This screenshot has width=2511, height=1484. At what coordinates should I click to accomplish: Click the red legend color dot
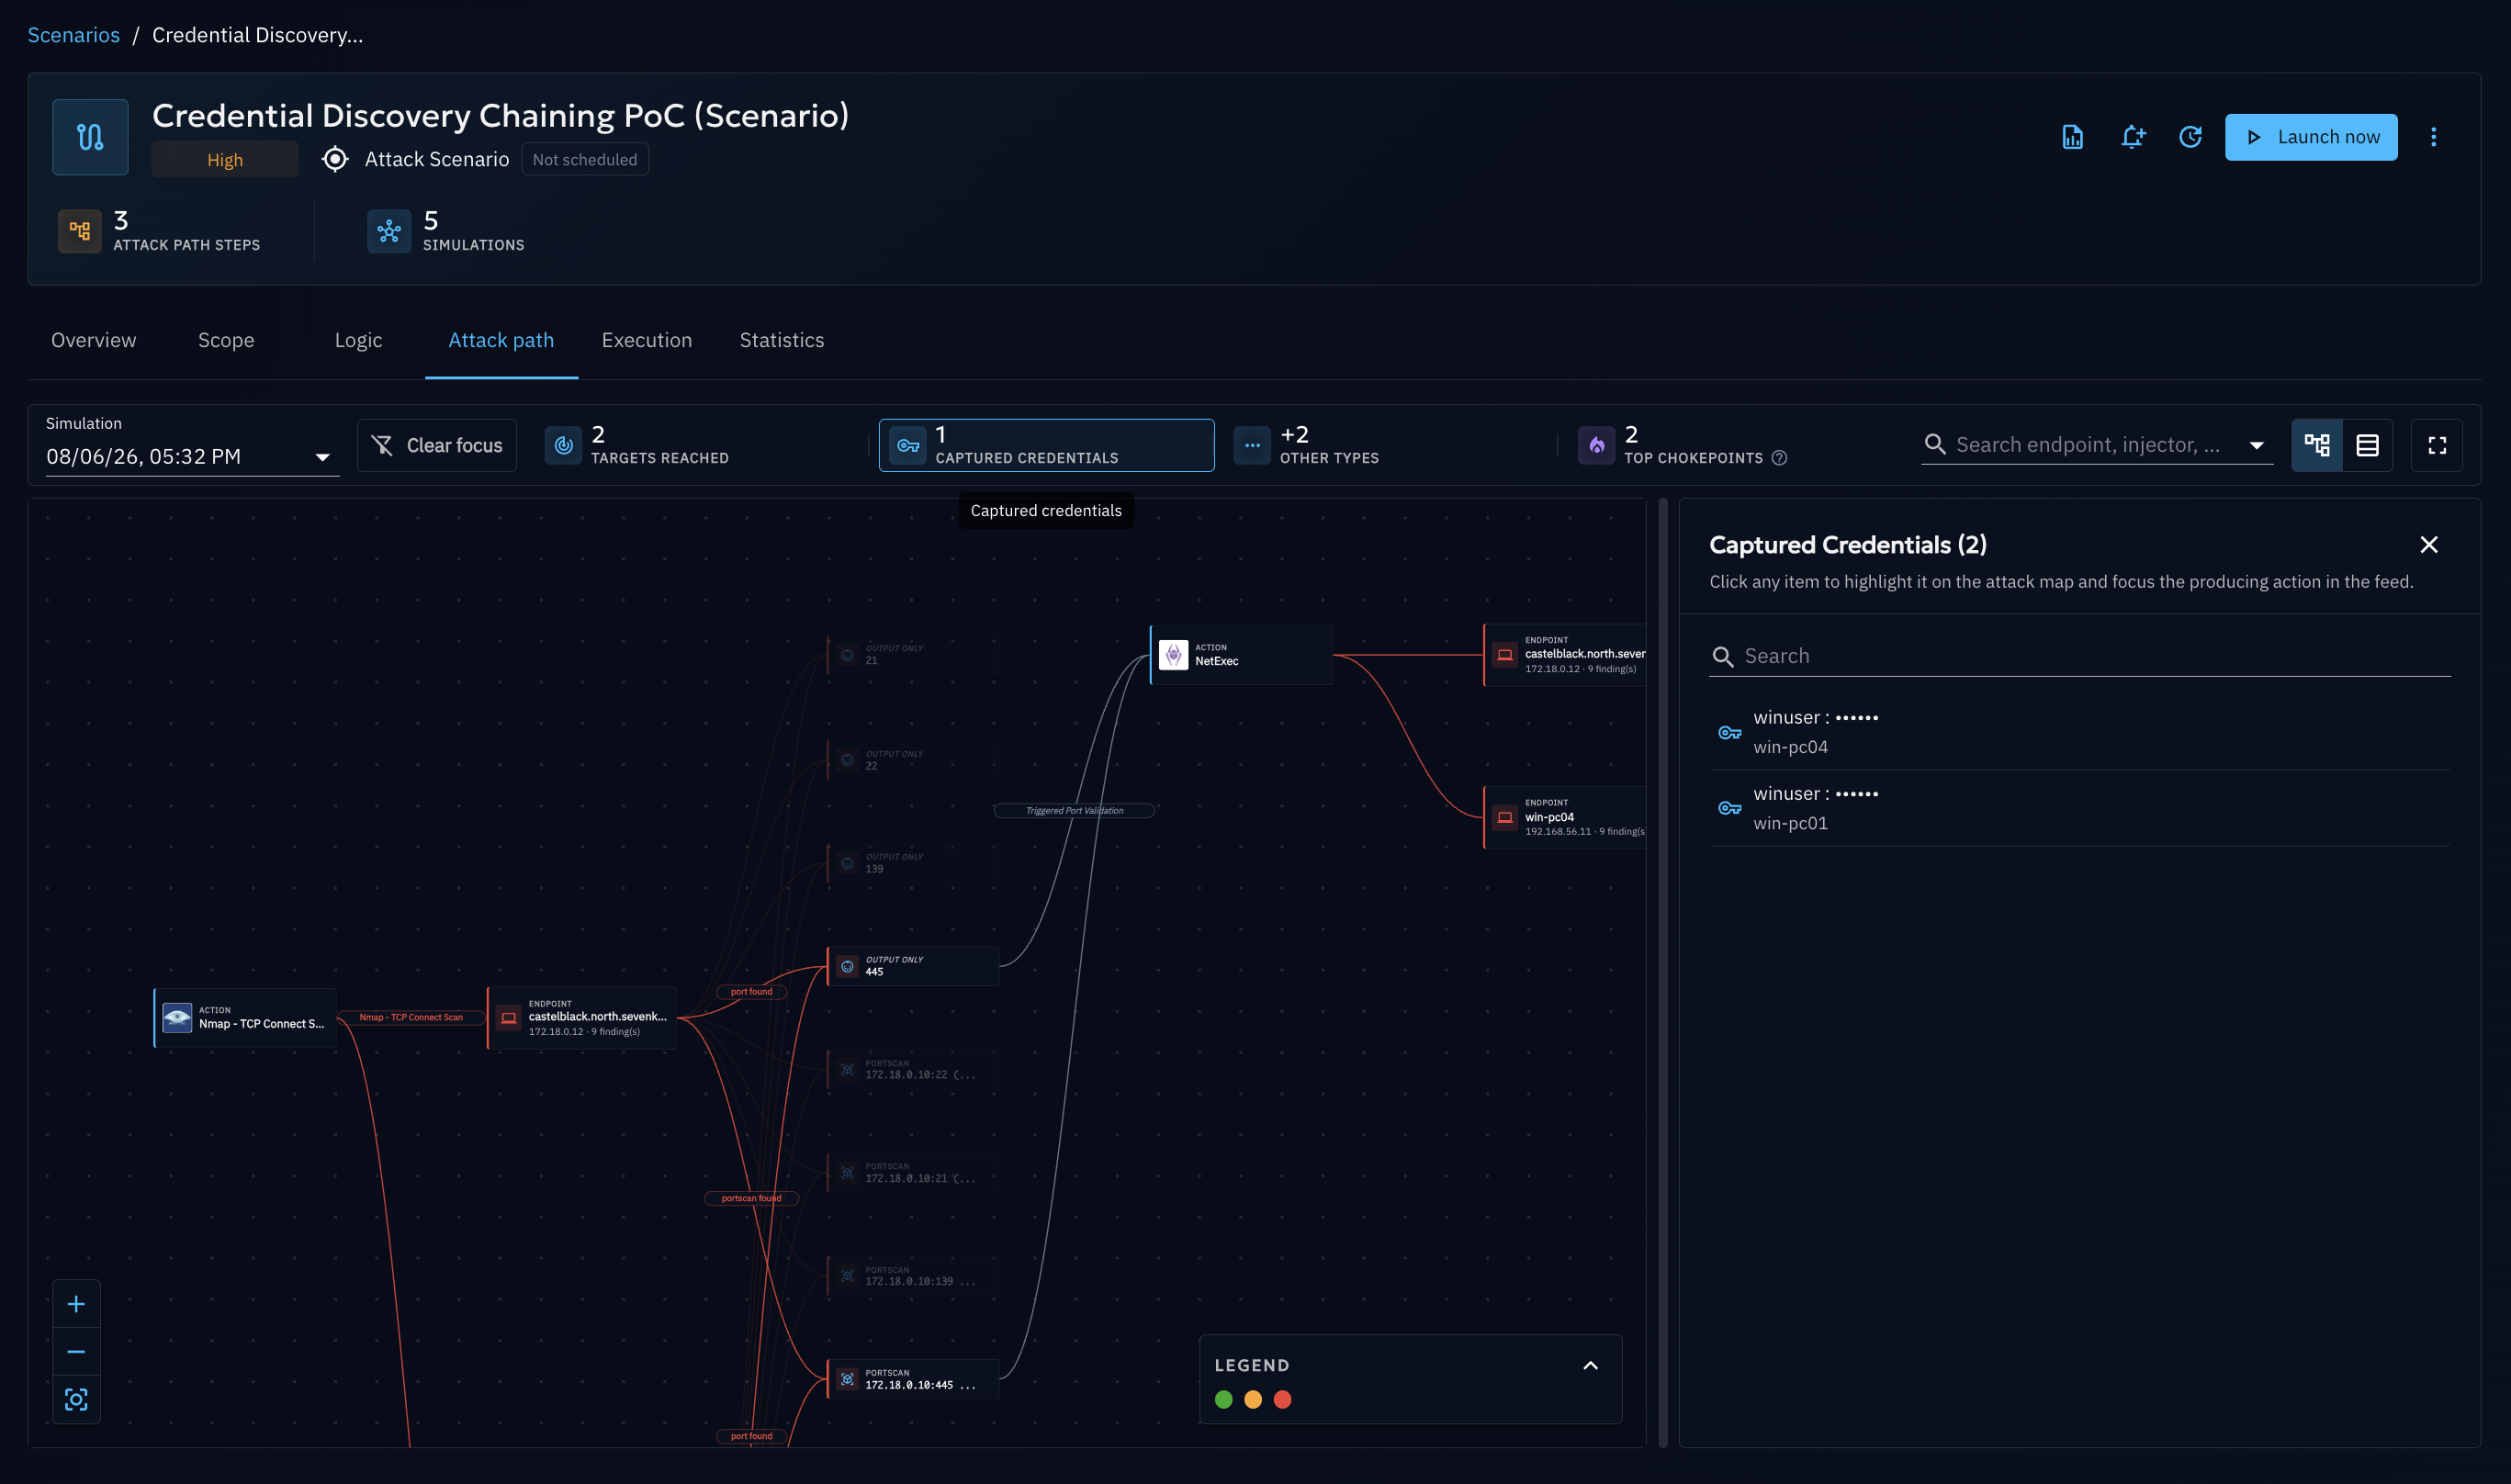pos(1282,1400)
